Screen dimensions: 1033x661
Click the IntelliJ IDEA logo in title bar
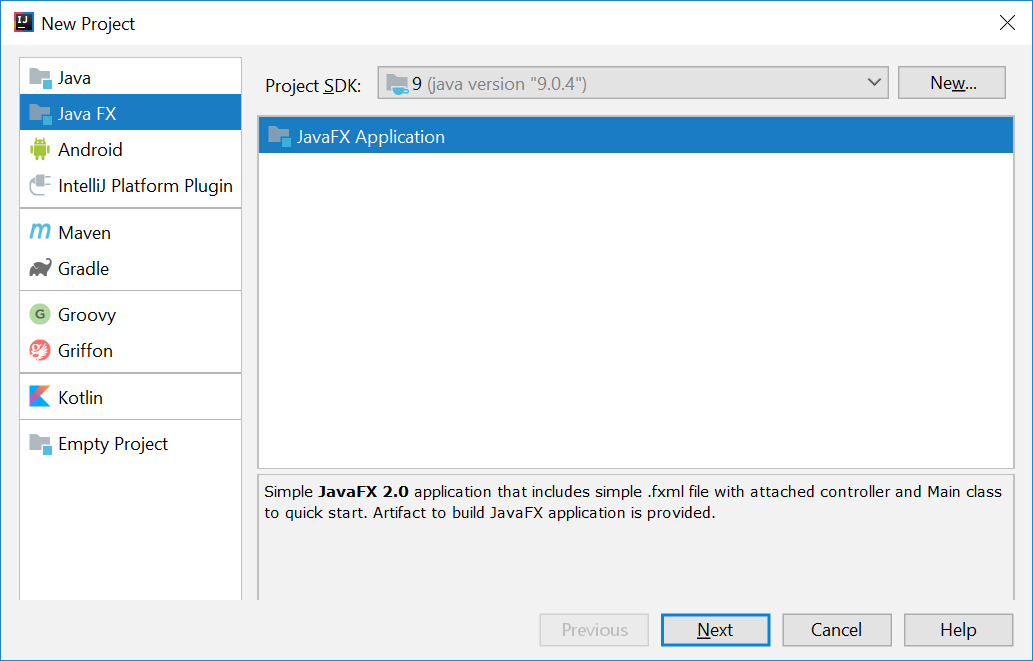[23, 23]
